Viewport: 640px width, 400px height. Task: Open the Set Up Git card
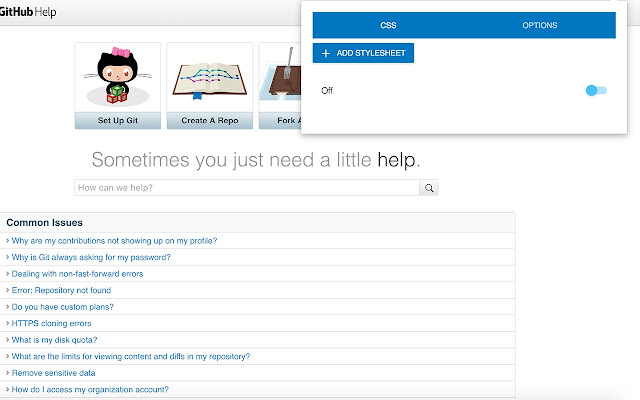pyautogui.click(x=118, y=86)
